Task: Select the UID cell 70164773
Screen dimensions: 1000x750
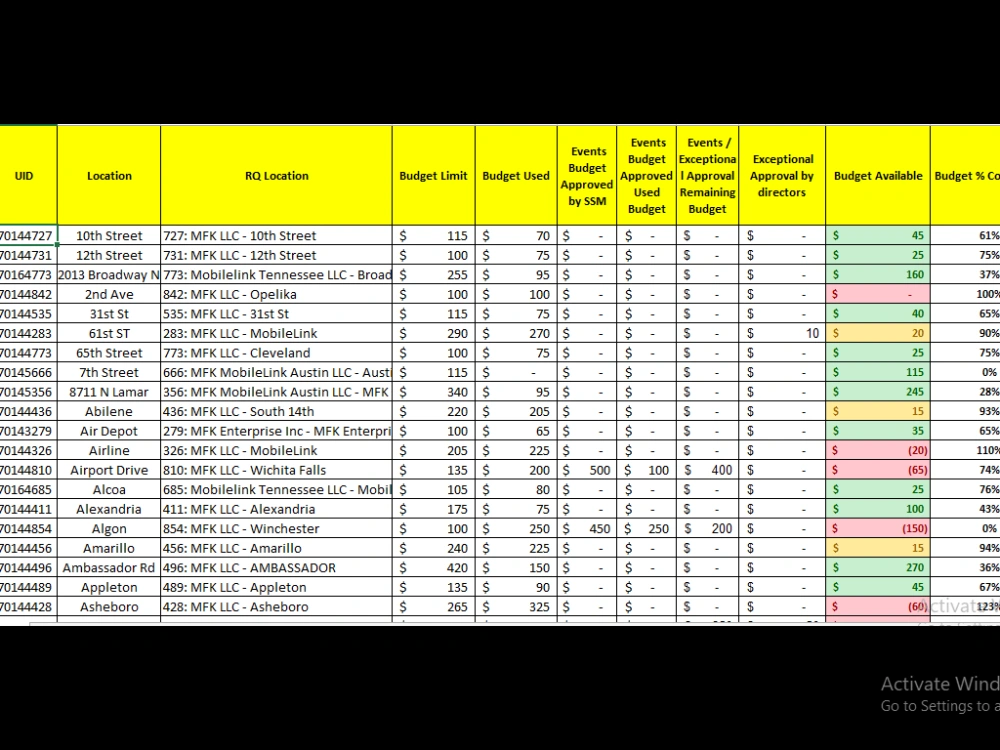Action: (28, 275)
